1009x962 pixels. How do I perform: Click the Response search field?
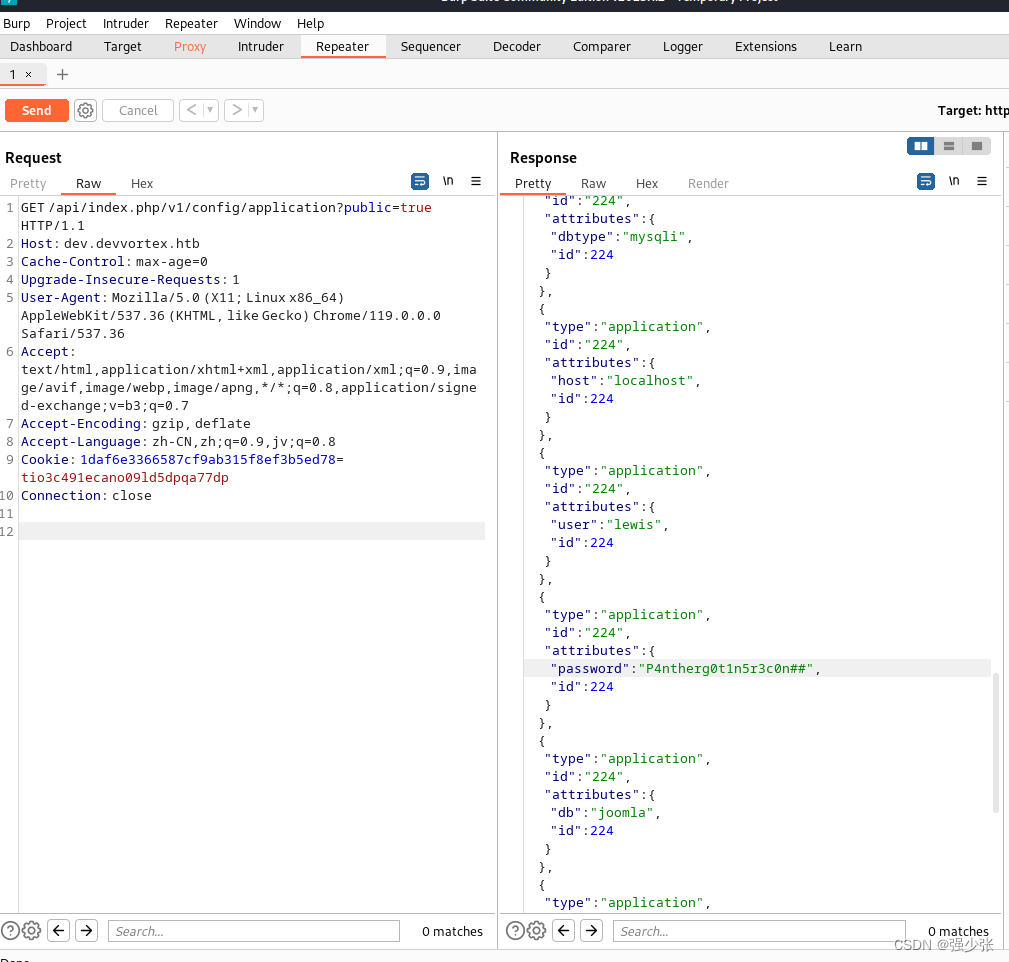759,931
